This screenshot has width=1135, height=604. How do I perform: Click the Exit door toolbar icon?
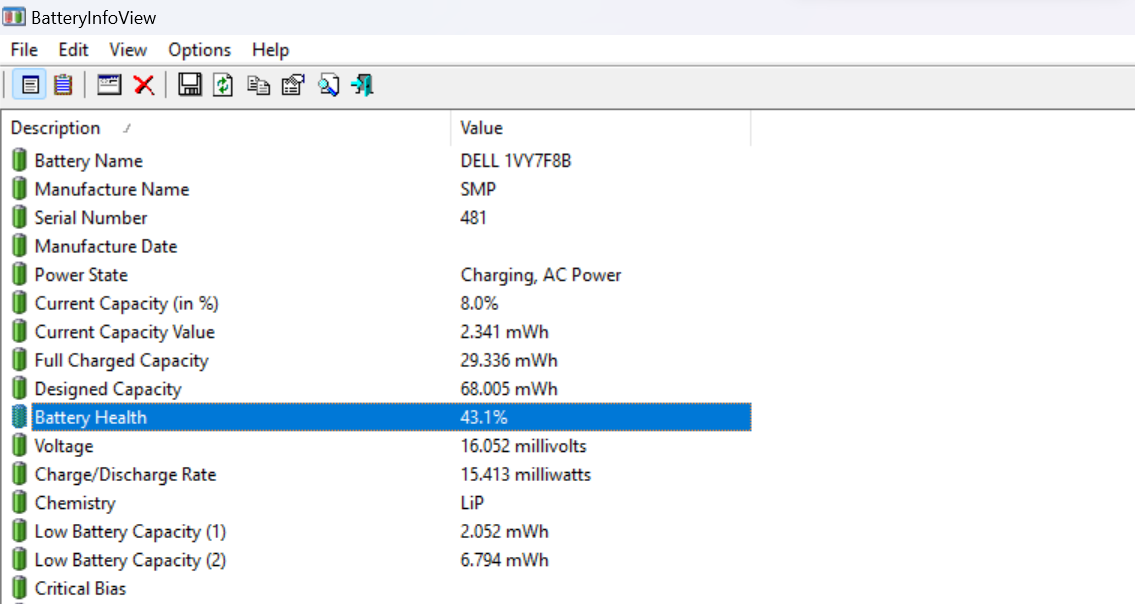point(362,85)
